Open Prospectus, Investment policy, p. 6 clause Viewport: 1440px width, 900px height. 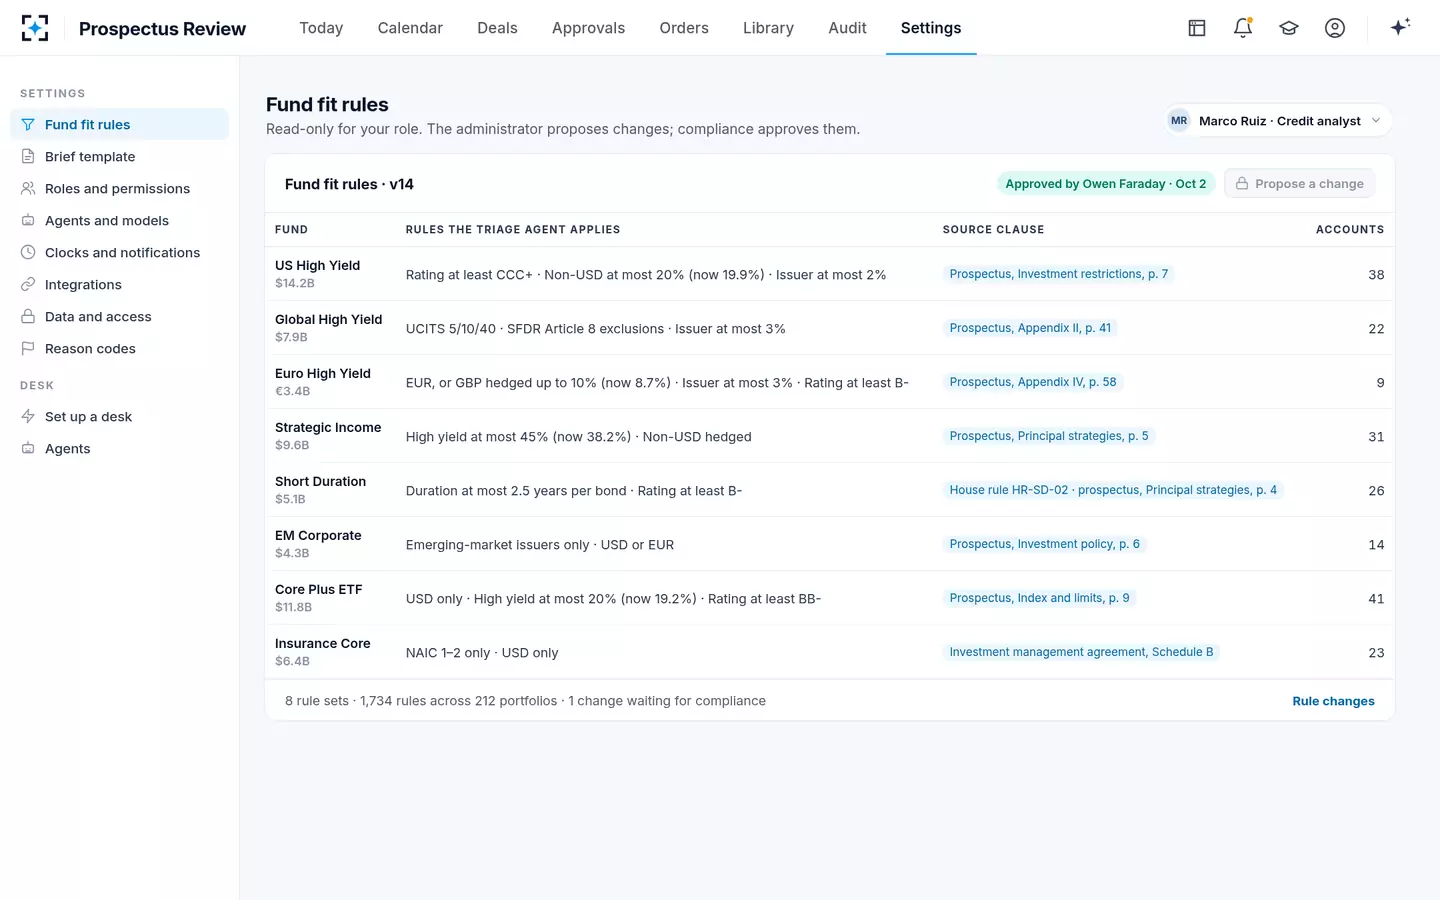click(1044, 544)
